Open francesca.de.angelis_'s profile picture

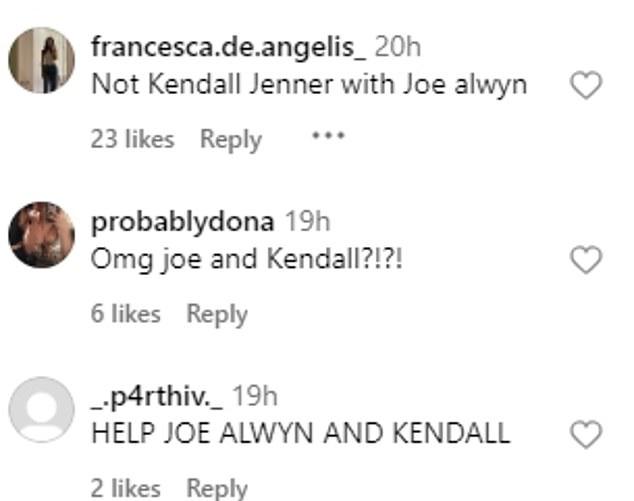41,60
